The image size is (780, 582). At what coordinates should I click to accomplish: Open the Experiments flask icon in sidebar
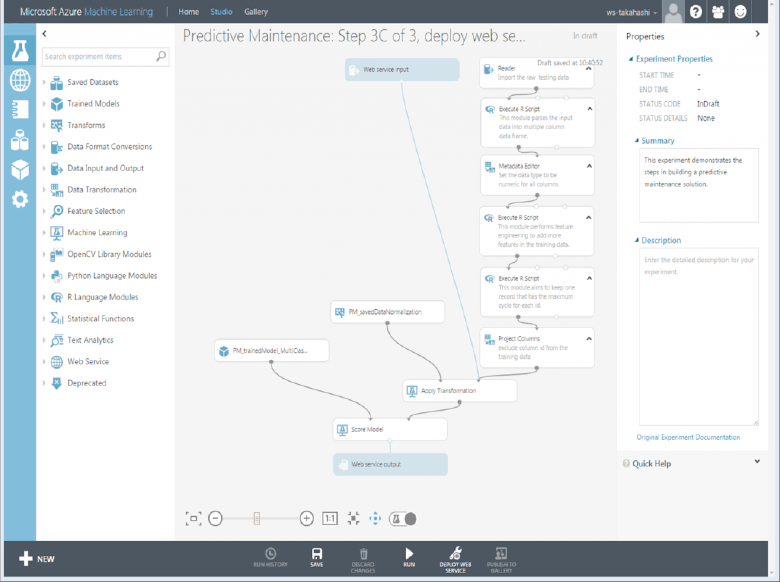pos(20,50)
